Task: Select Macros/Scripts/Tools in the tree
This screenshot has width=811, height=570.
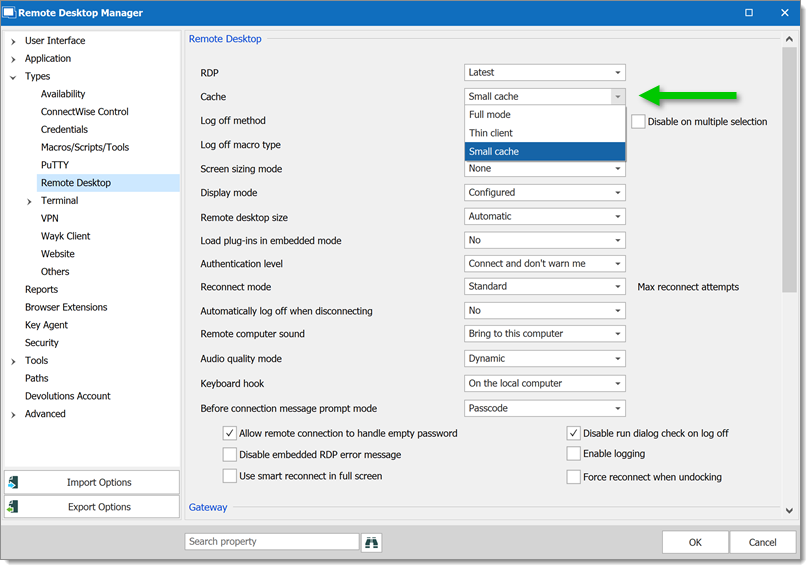Action: 85,147
